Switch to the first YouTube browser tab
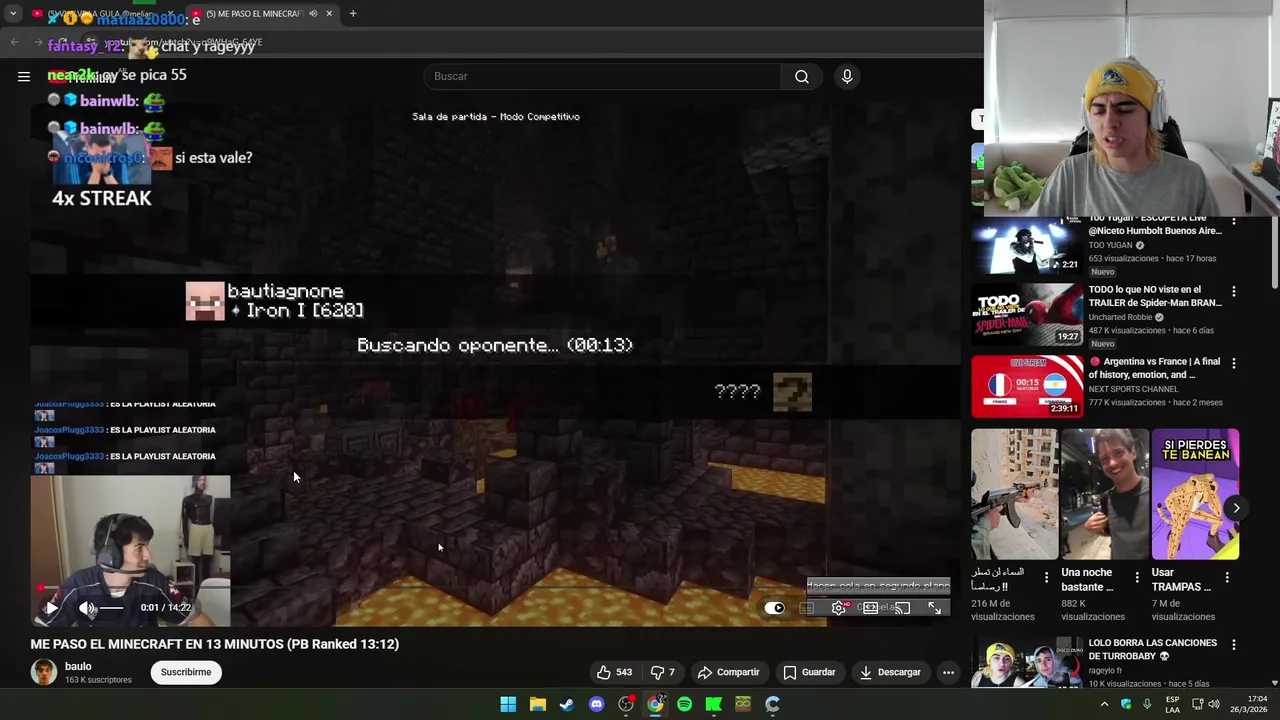1280x720 pixels. 105,14
